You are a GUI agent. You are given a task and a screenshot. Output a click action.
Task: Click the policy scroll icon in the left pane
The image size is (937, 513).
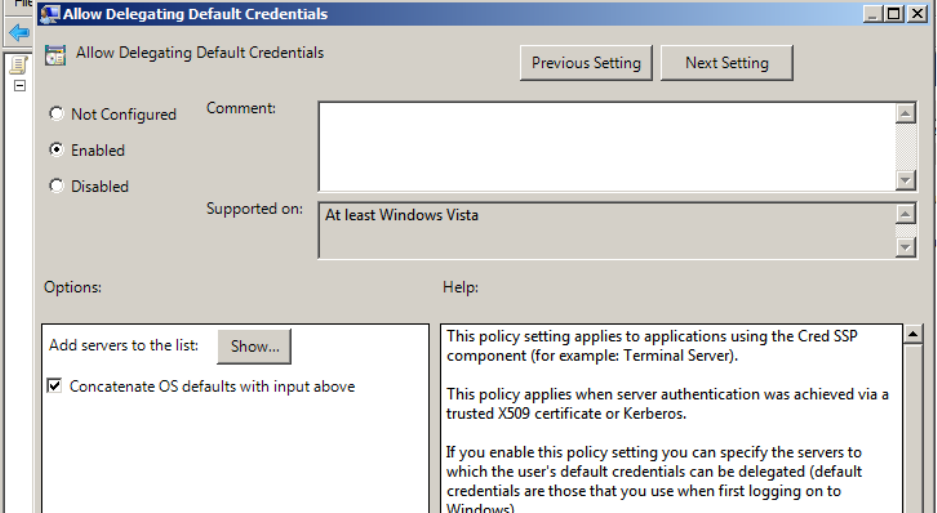point(18,66)
